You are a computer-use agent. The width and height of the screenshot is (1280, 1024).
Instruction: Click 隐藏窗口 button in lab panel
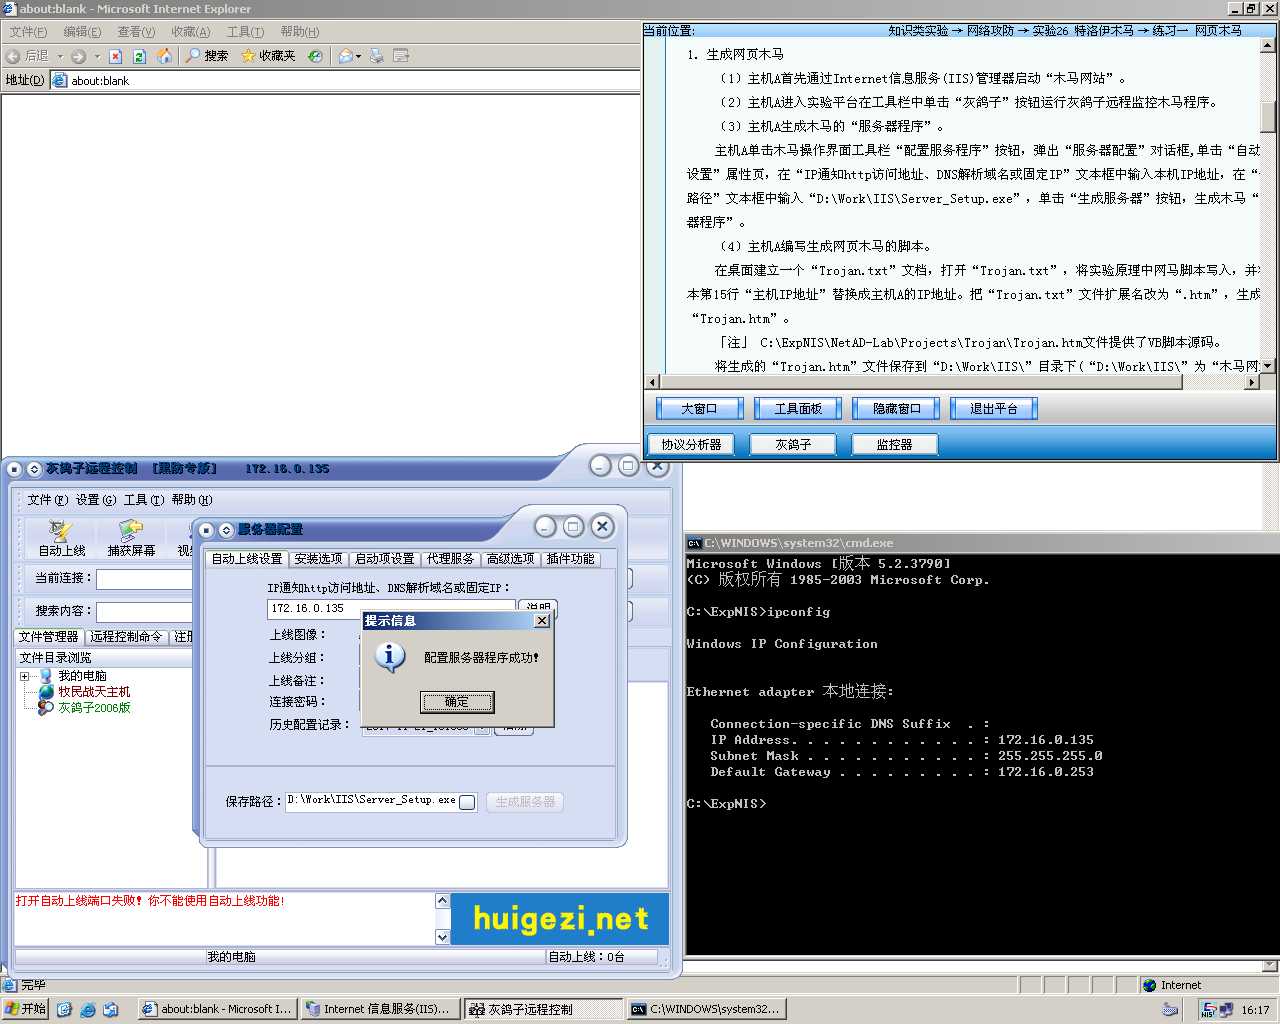click(896, 408)
